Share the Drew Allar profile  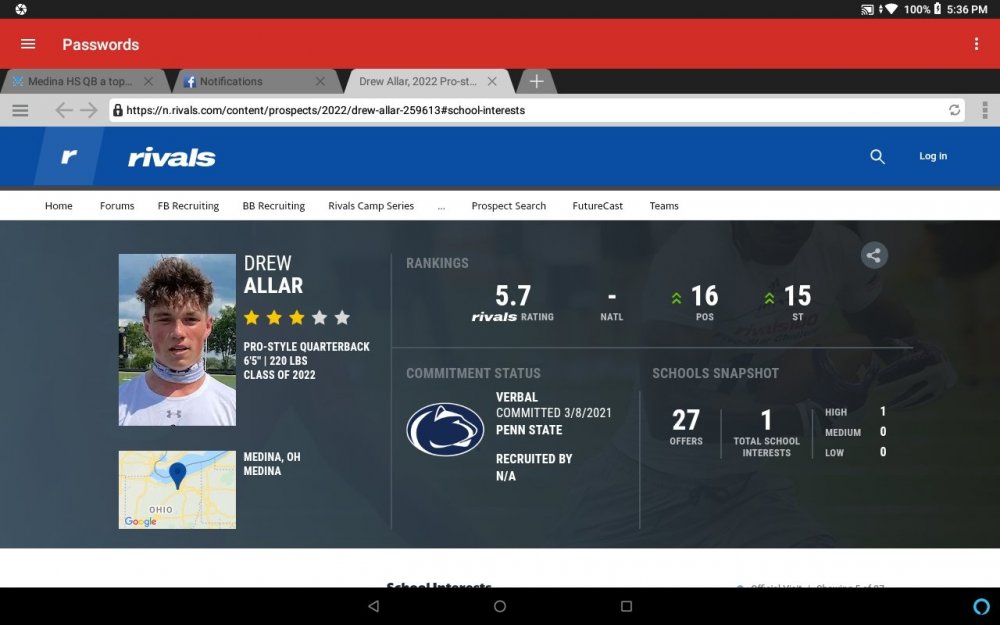click(x=874, y=256)
